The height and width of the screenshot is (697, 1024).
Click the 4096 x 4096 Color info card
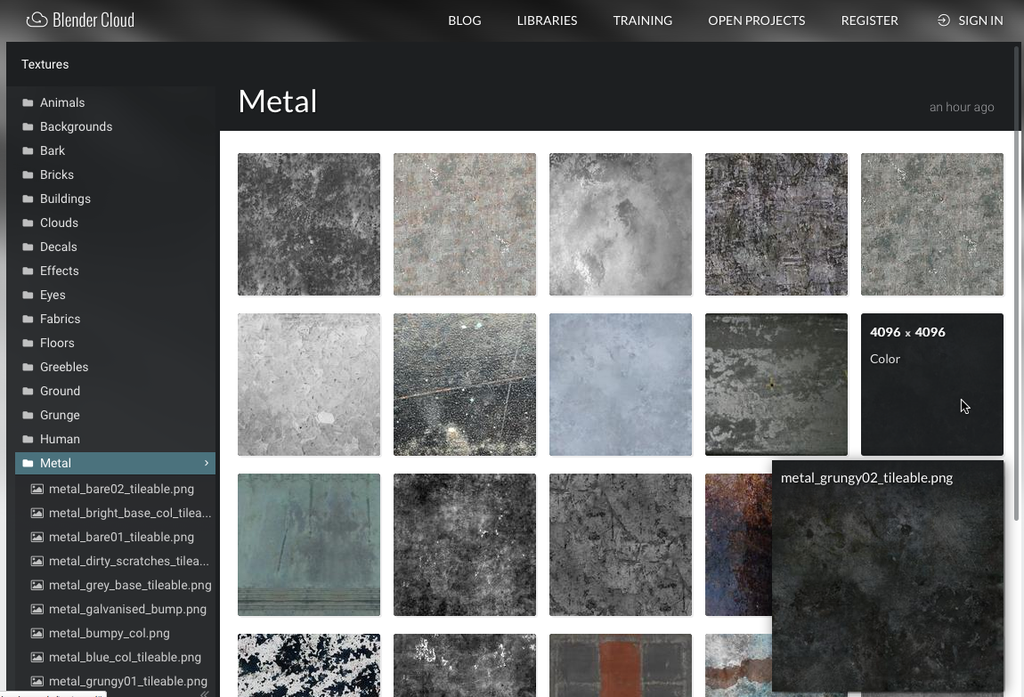pyautogui.click(x=931, y=384)
